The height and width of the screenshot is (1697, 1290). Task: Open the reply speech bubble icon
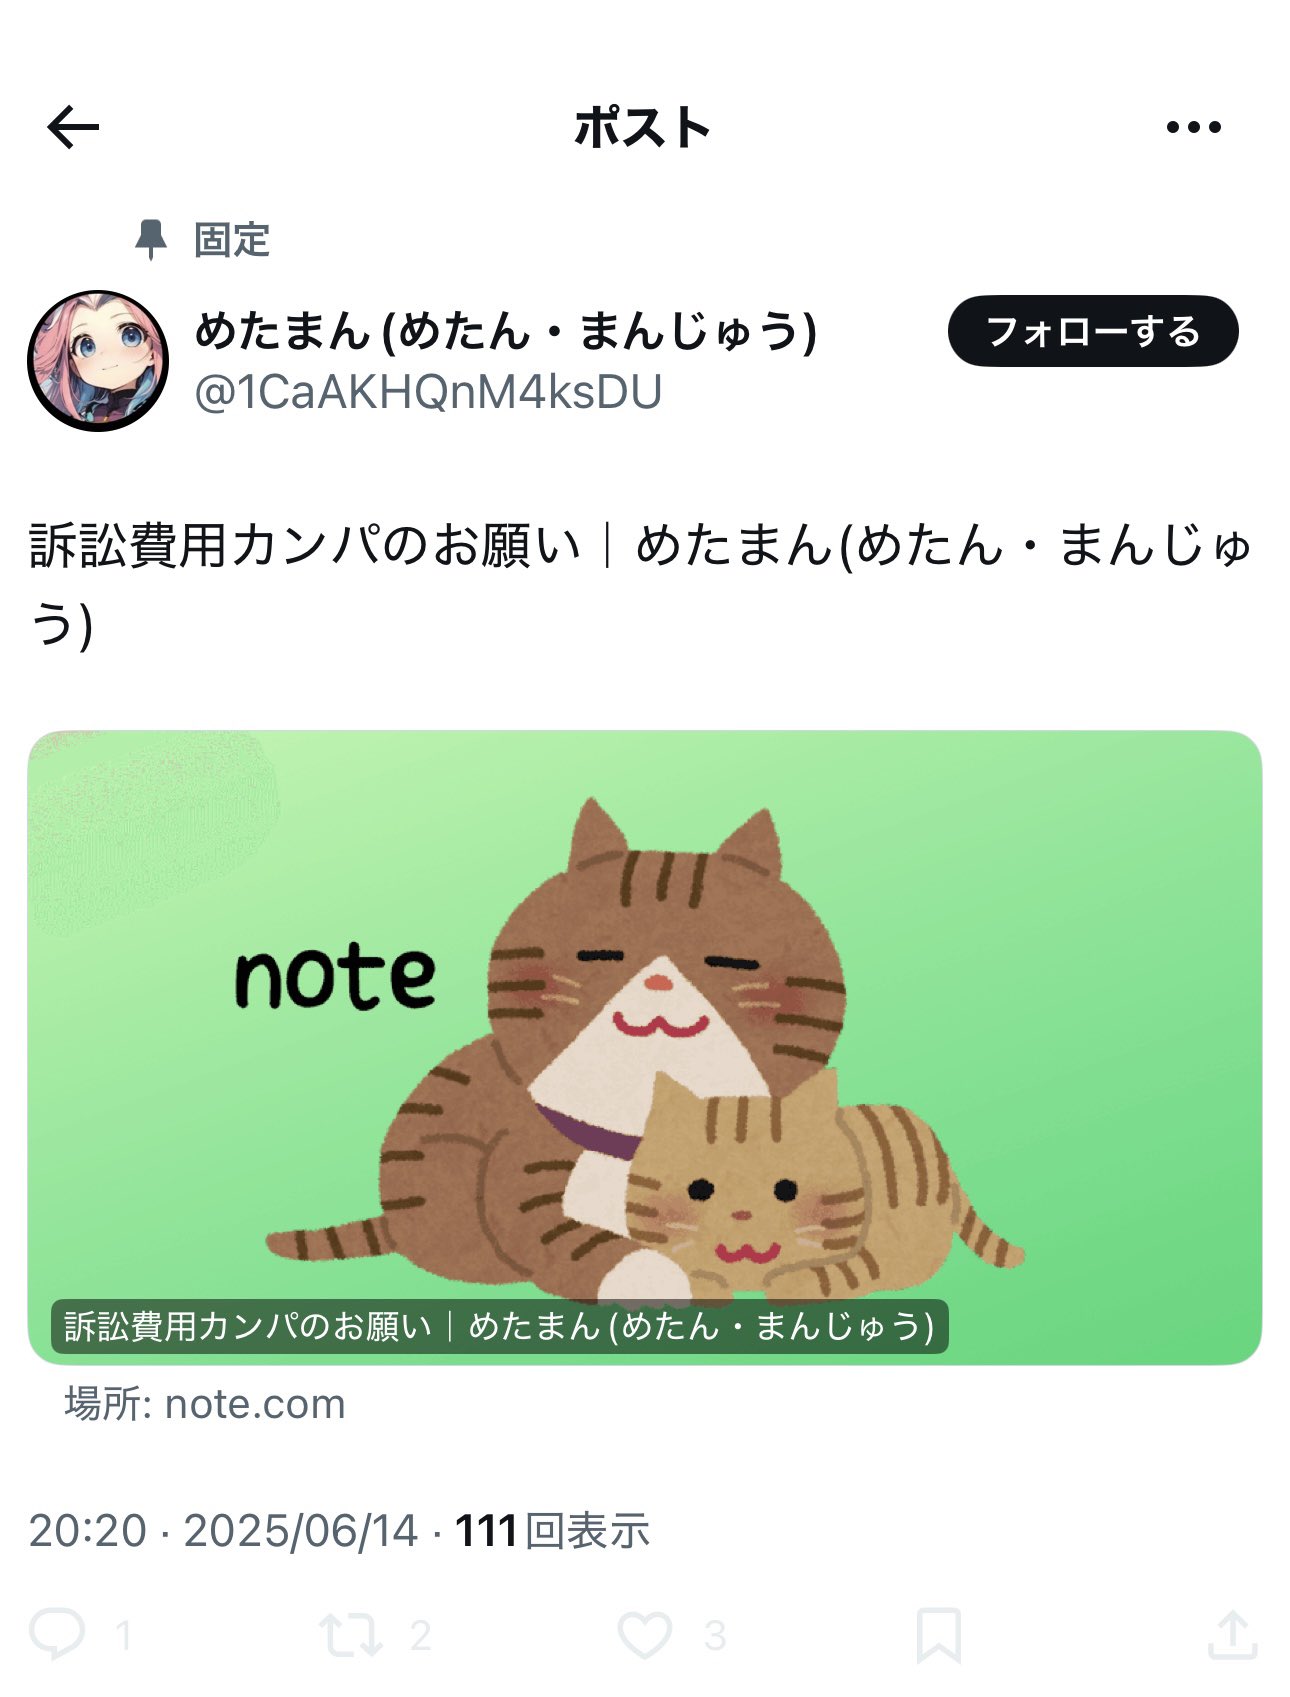pos(57,1634)
